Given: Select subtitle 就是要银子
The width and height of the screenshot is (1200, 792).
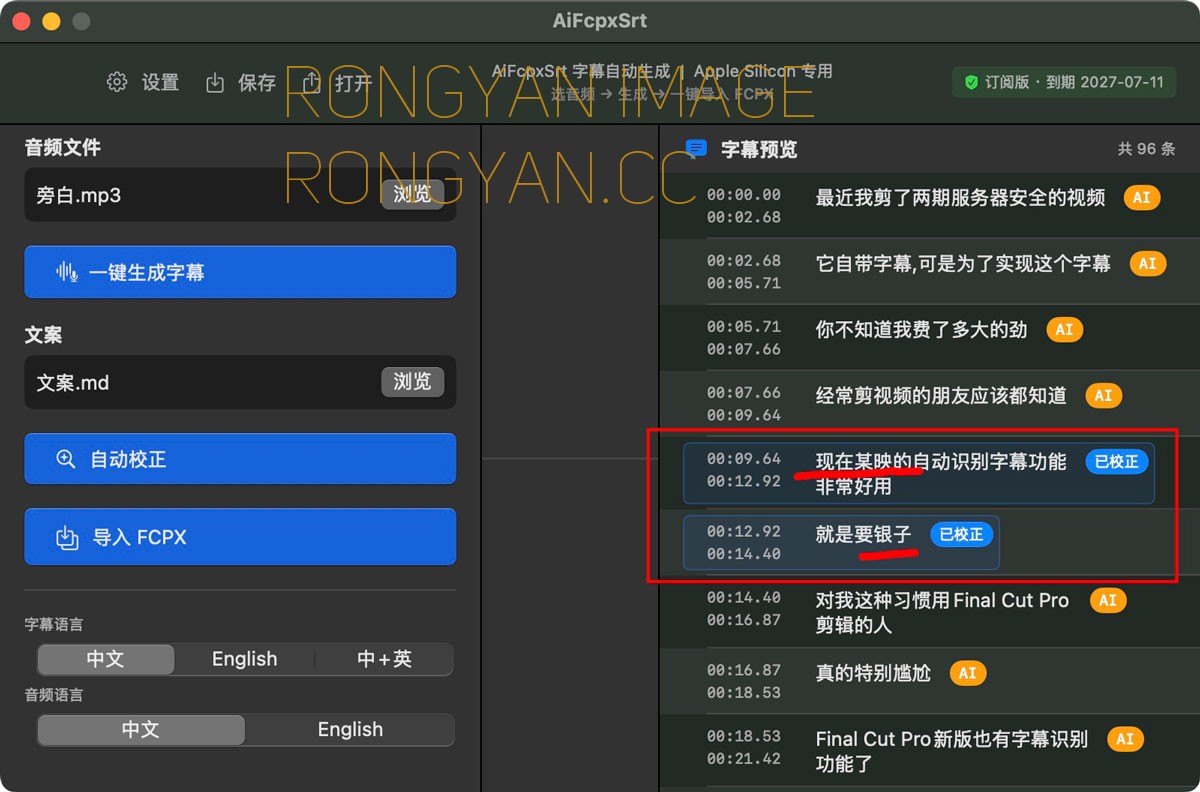Looking at the screenshot, I should point(863,535).
